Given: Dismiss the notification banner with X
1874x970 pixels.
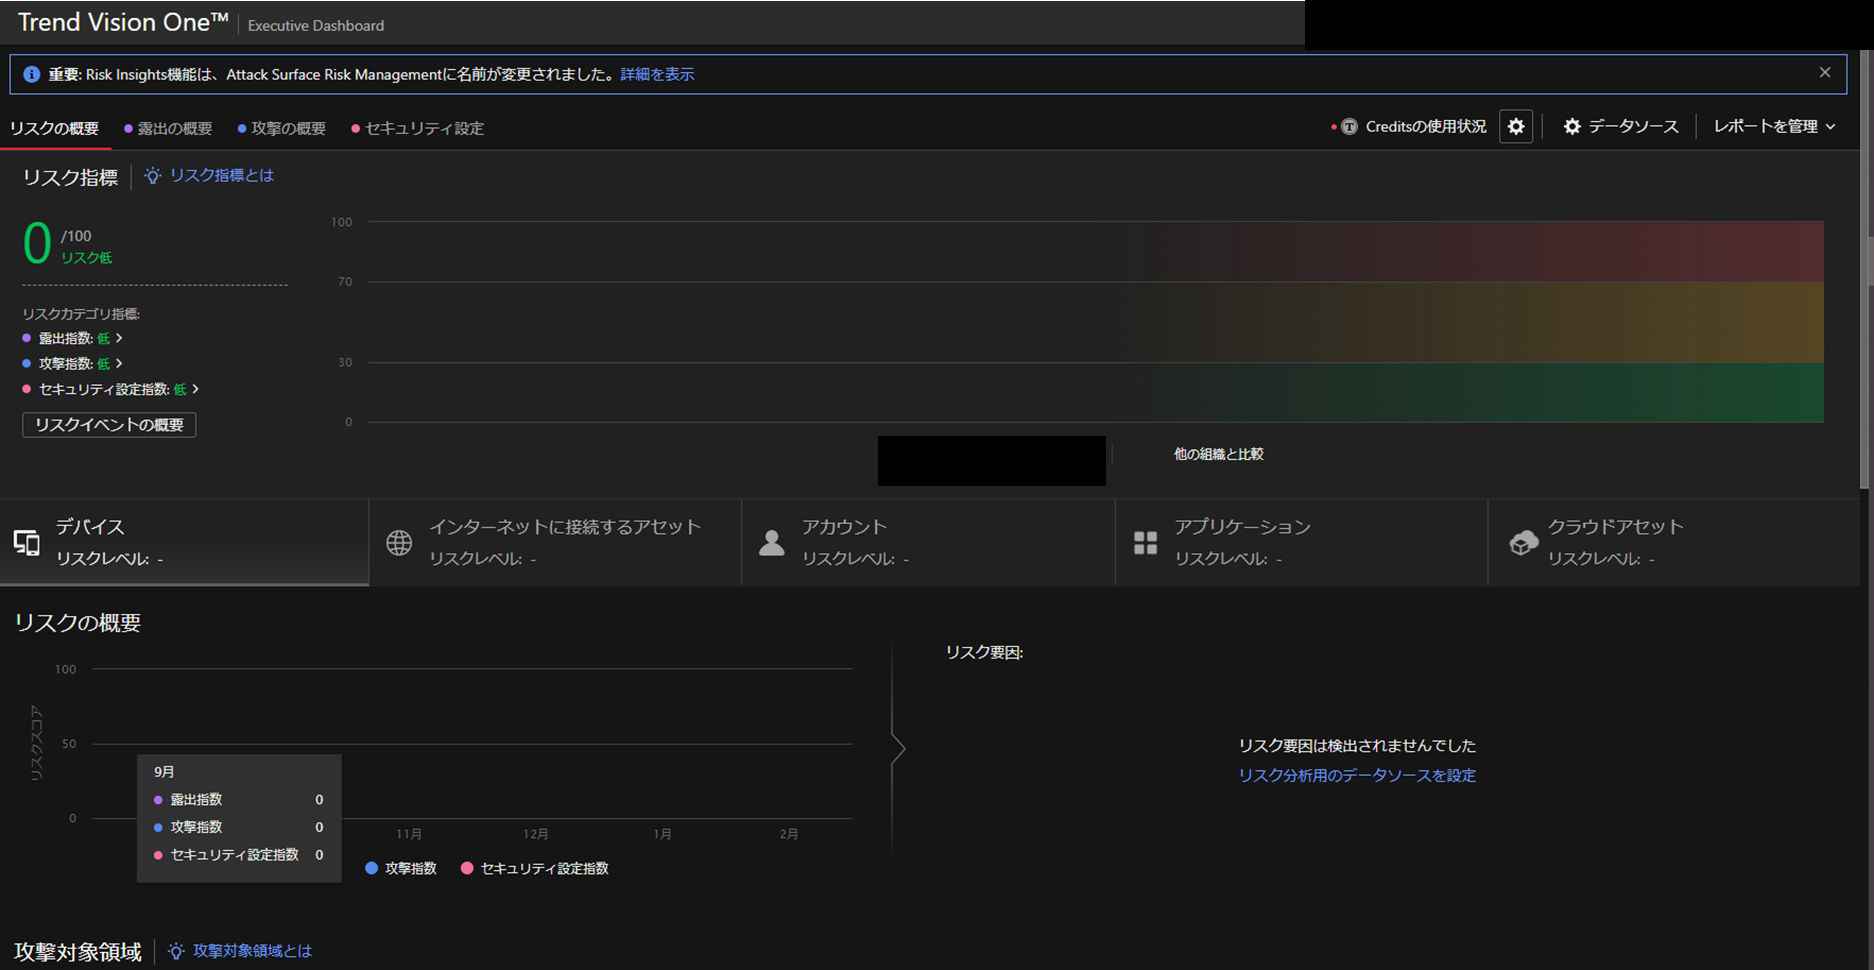Looking at the screenshot, I should (1824, 73).
